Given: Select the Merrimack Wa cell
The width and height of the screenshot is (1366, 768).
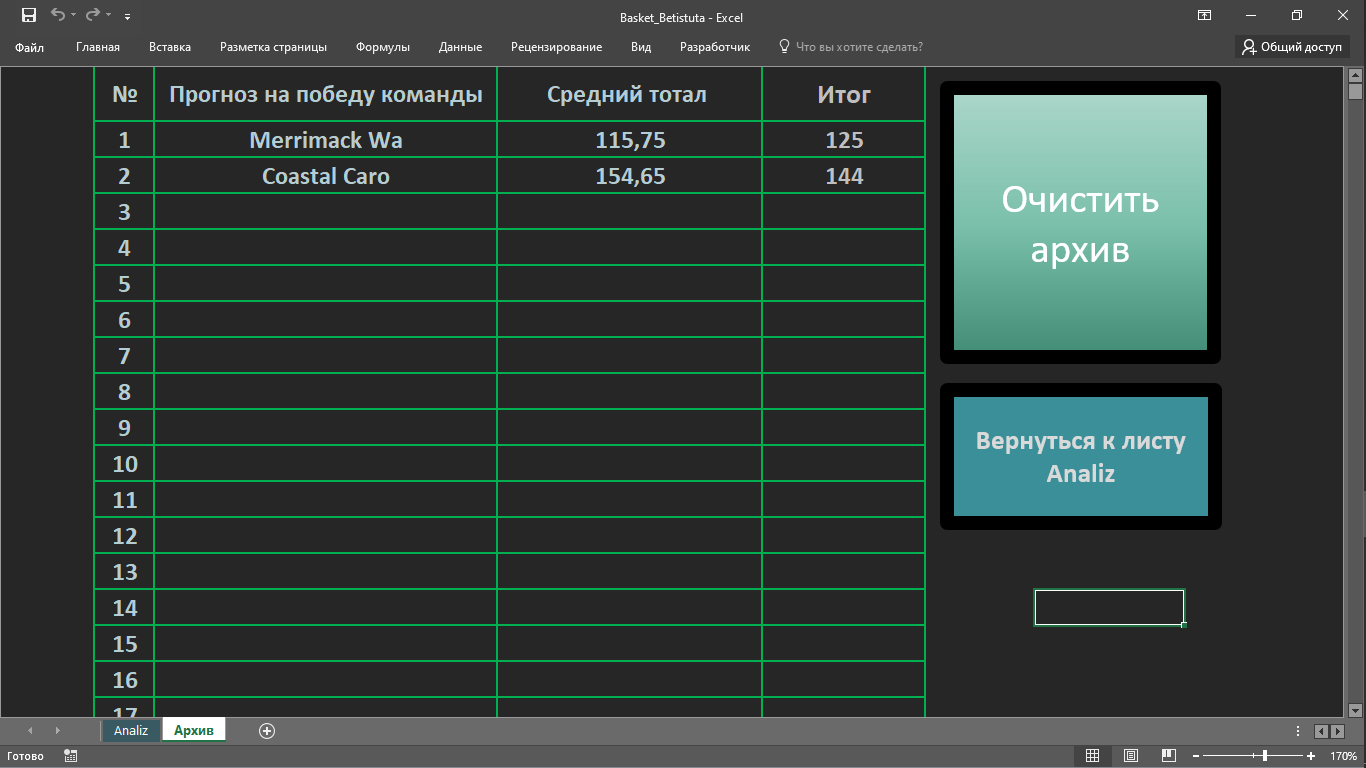Looking at the screenshot, I should (x=326, y=140).
